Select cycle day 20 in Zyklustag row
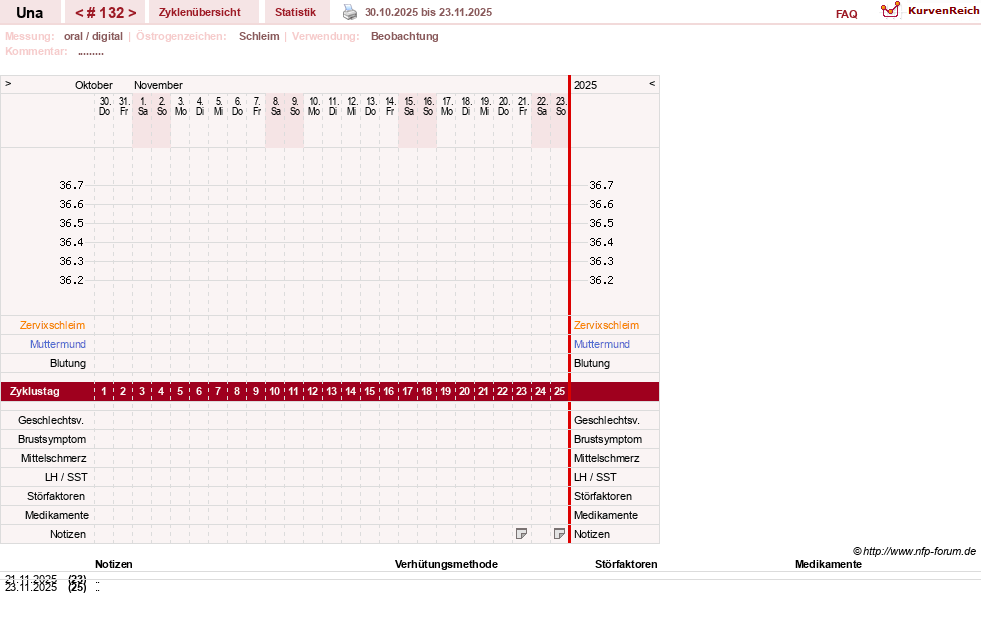 coord(464,392)
